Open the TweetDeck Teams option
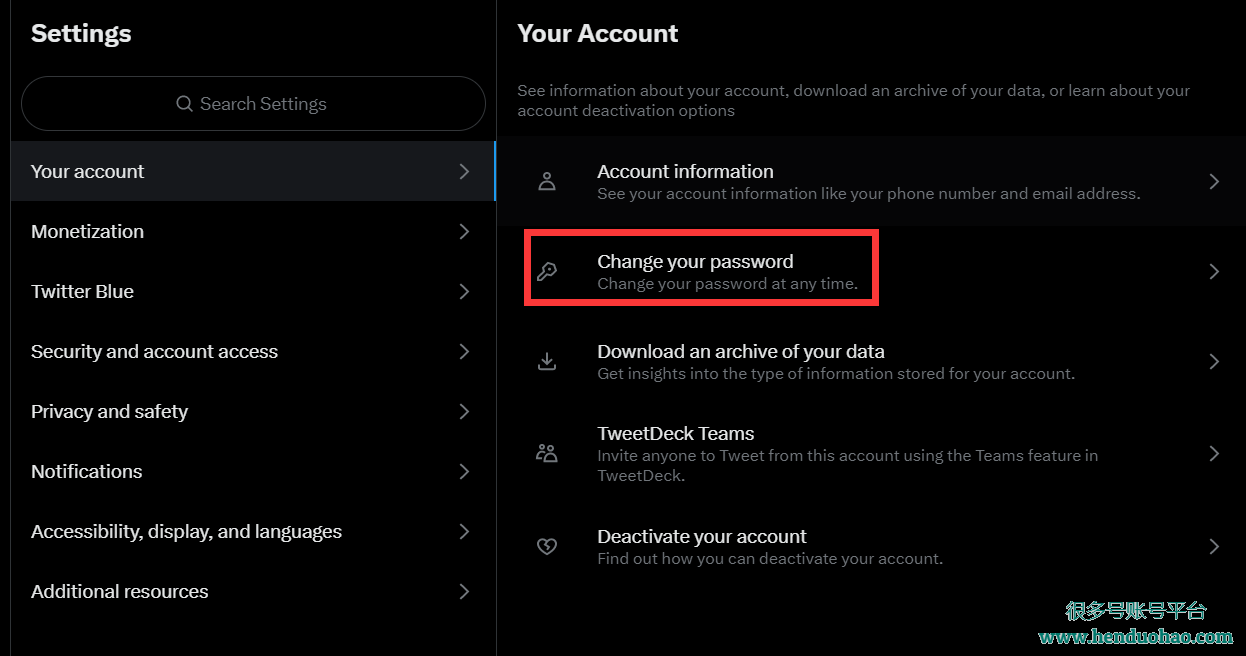This screenshot has height=656, width=1246. (x=676, y=434)
